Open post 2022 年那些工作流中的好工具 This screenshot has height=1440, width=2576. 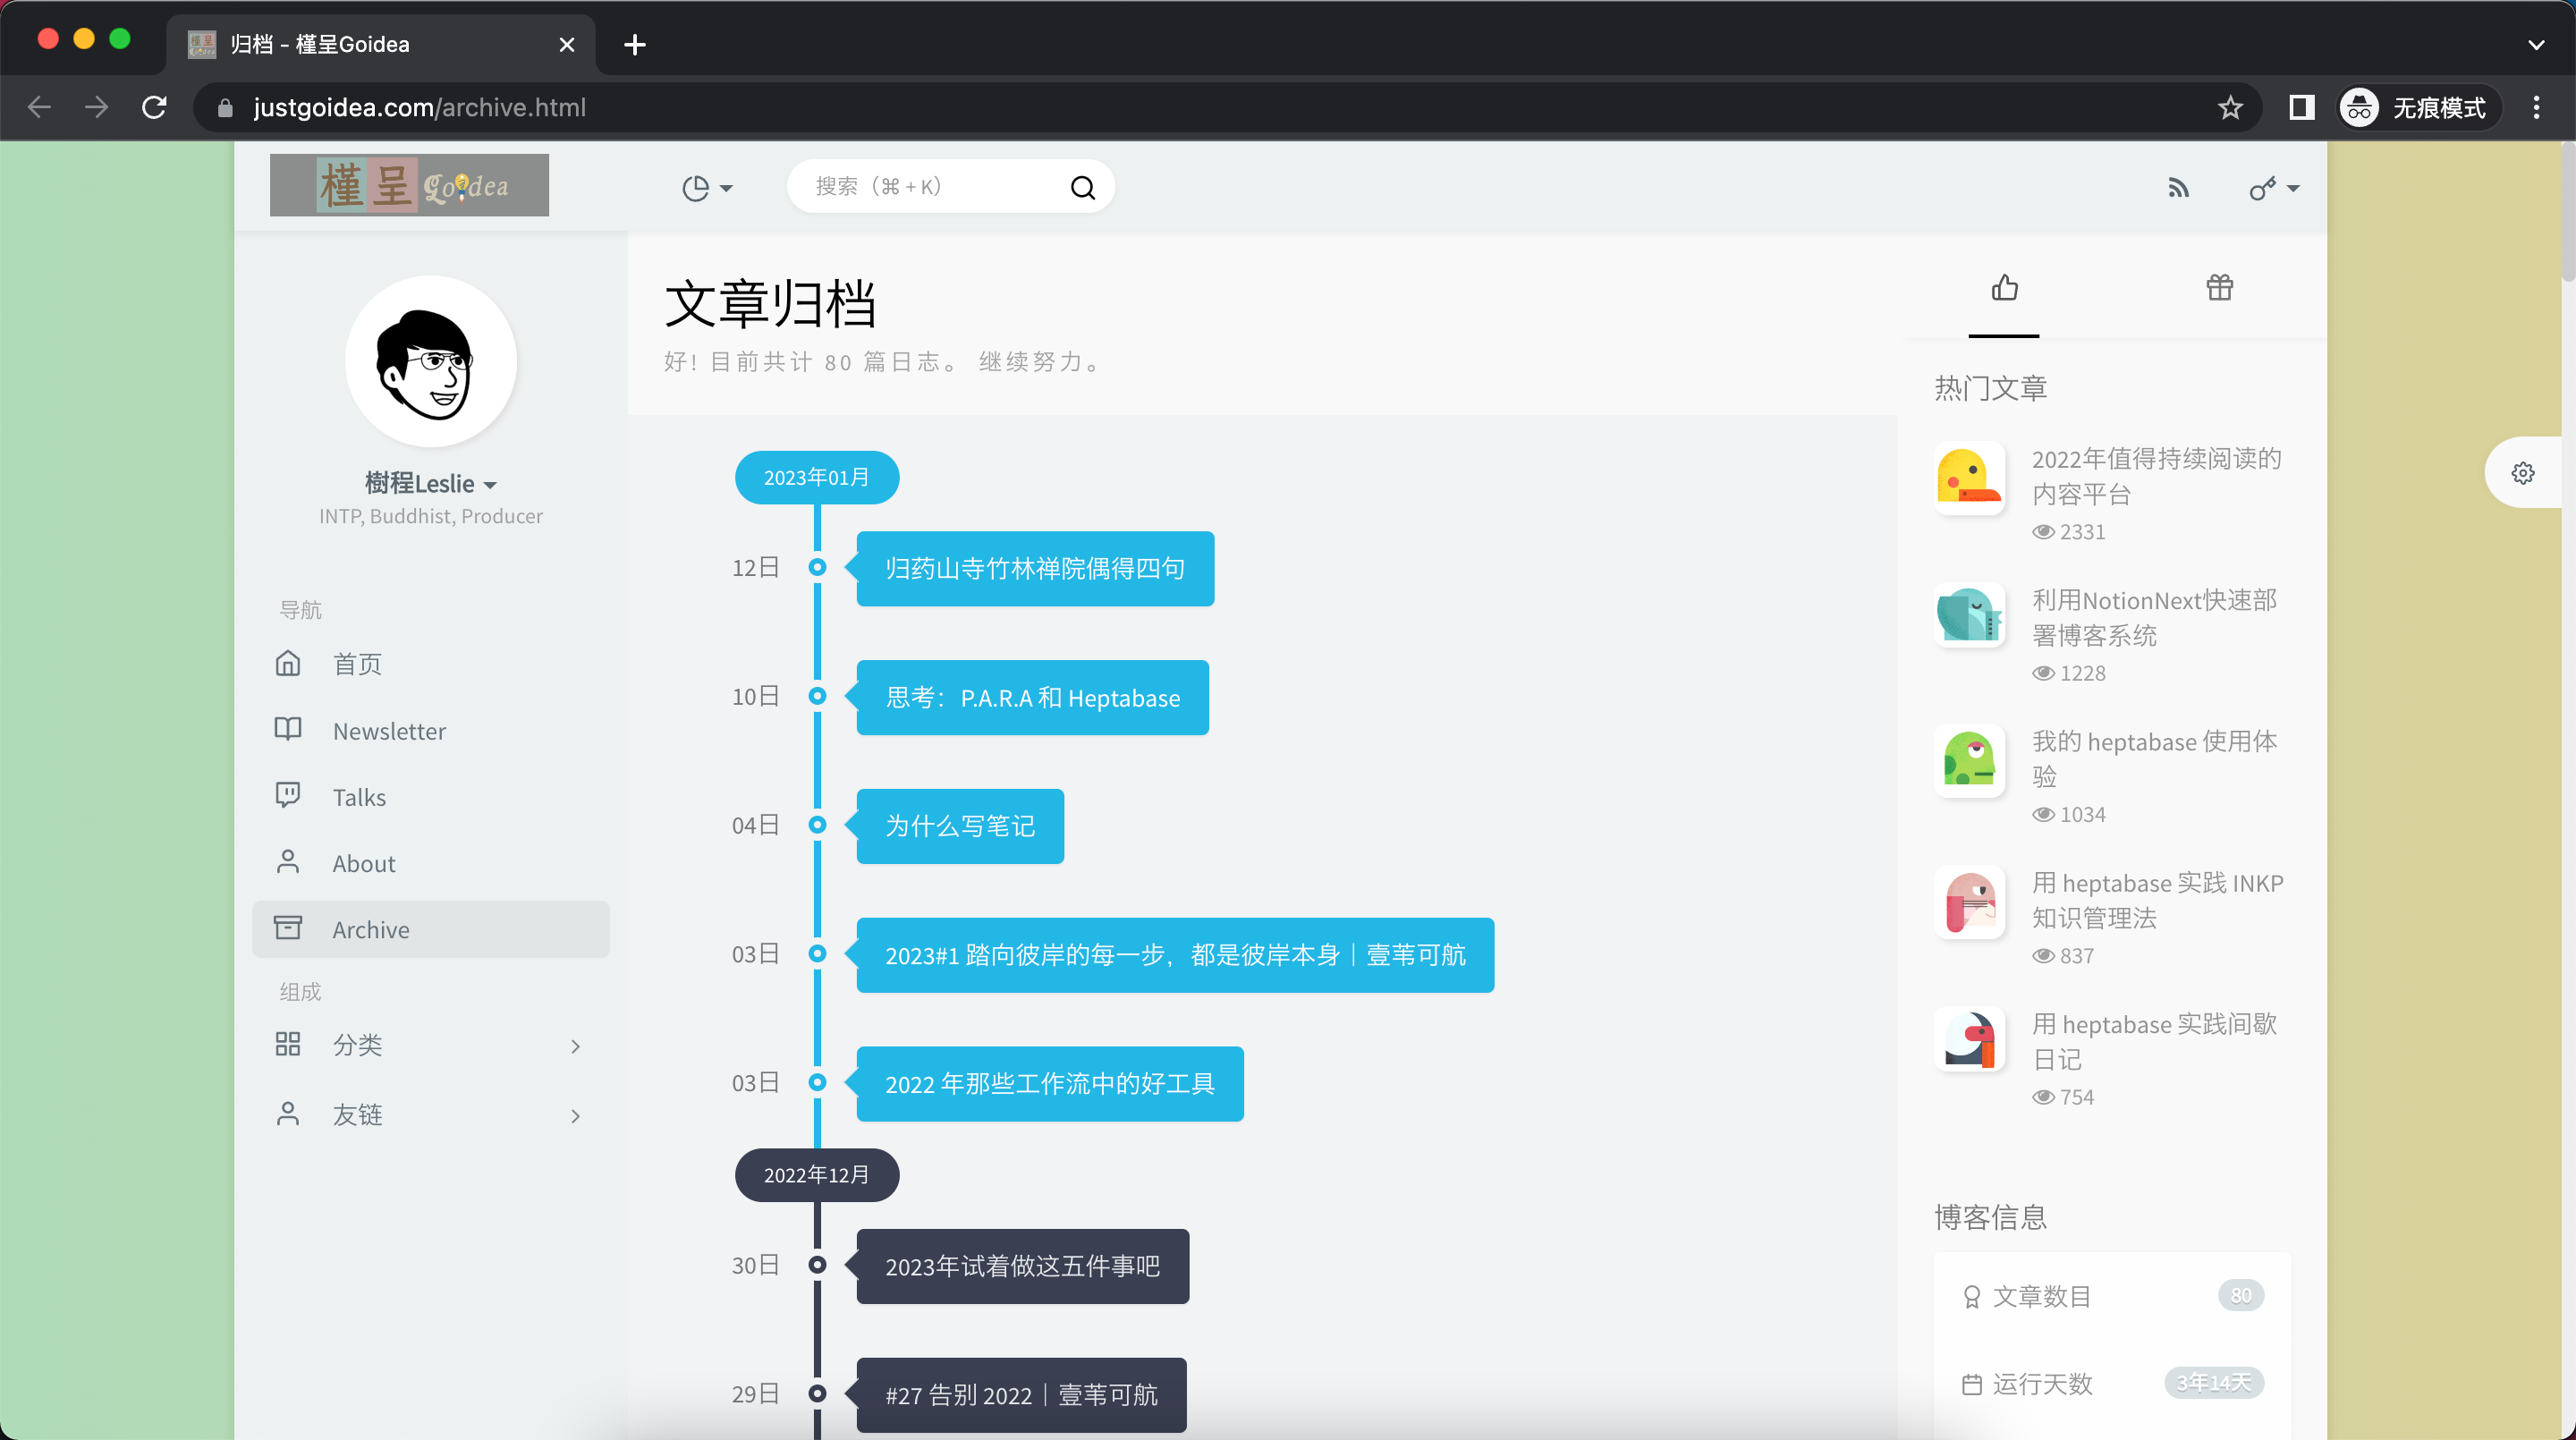point(1050,1084)
